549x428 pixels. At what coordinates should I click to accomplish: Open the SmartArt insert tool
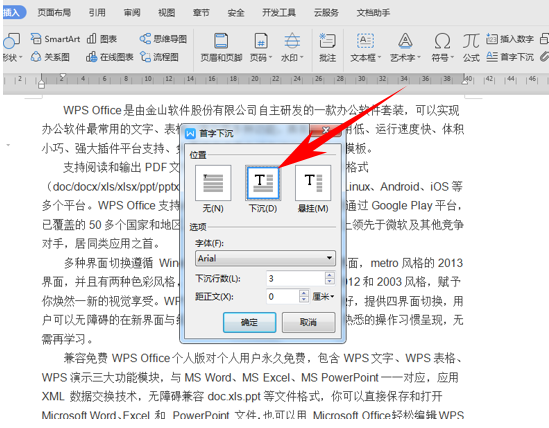tap(55, 39)
